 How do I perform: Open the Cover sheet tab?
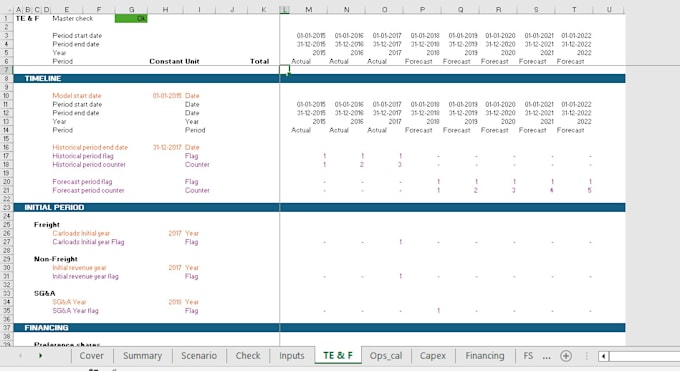click(x=91, y=355)
